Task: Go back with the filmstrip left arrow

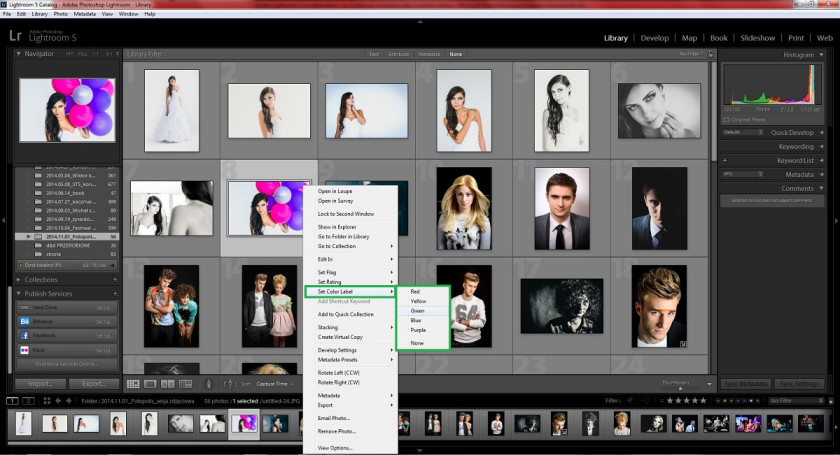Action: click(58, 400)
